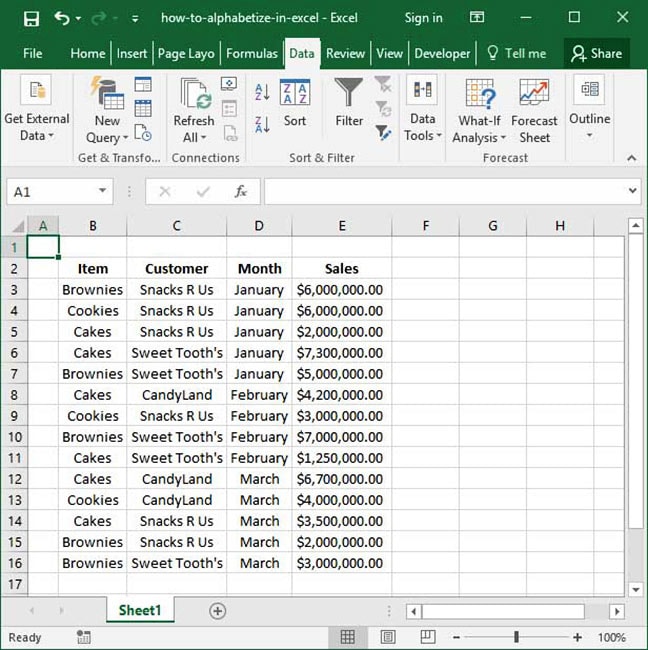The height and width of the screenshot is (650, 648).
Task: Click the vertical scrollbar down arrow
Action: [635, 589]
